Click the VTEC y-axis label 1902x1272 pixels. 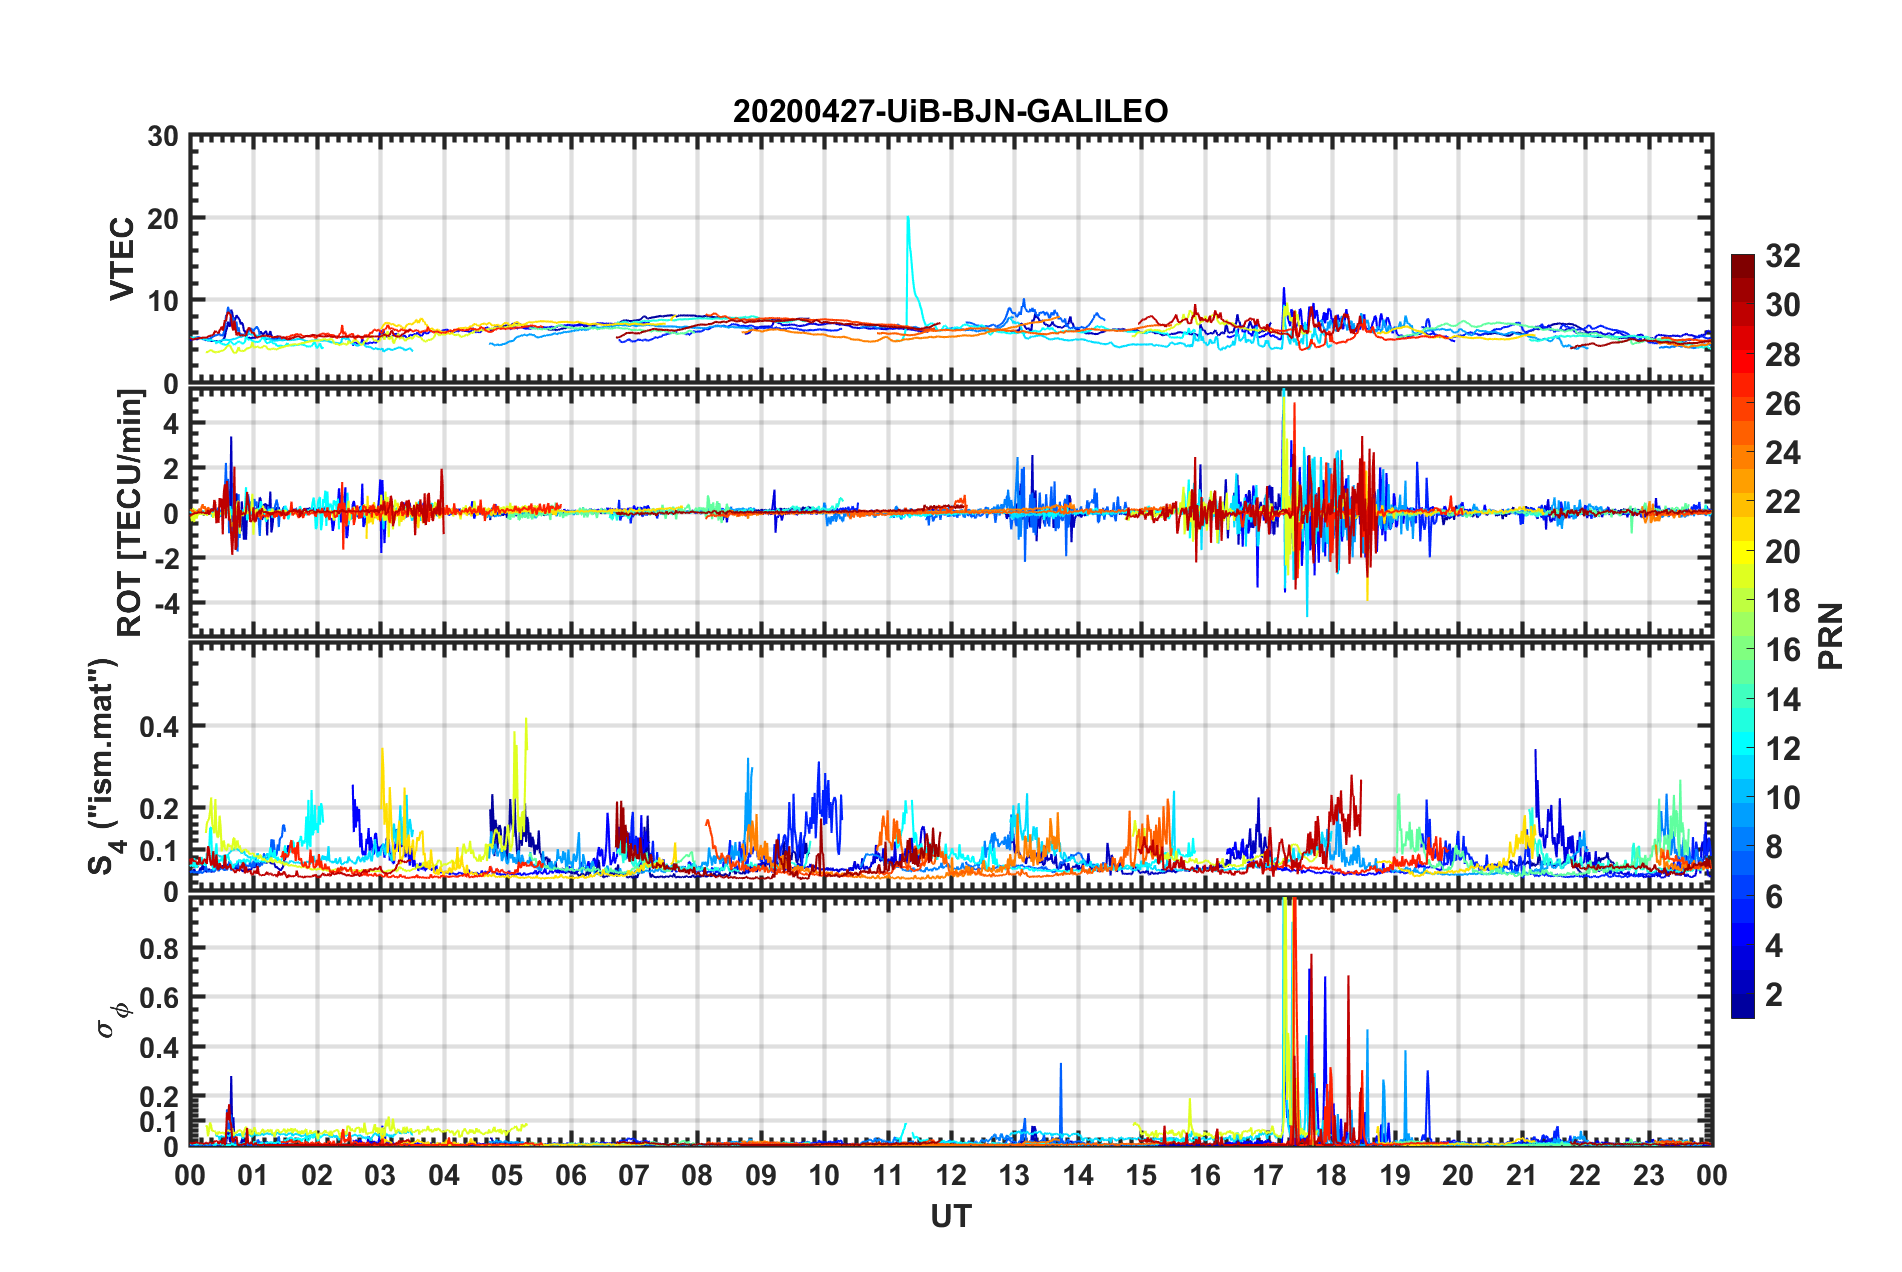point(122,259)
